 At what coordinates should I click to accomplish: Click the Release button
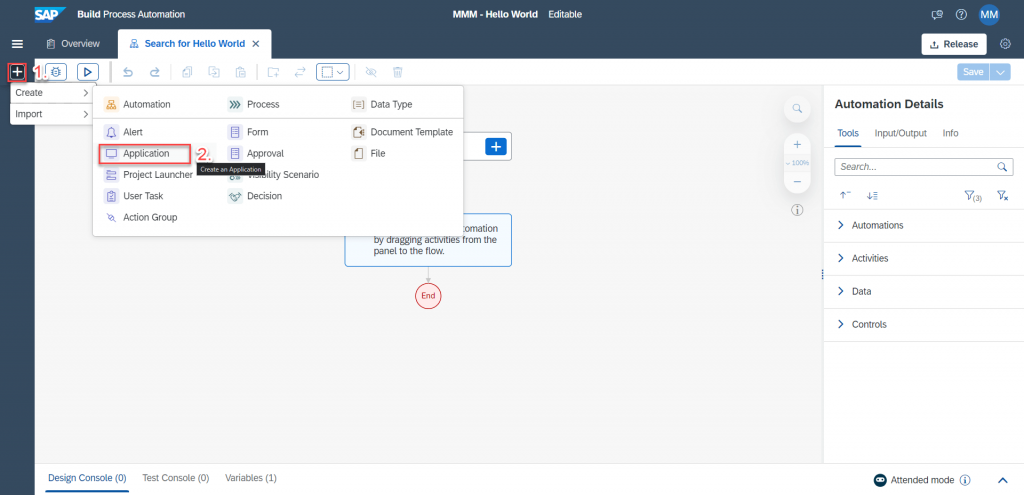pyautogui.click(x=954, y=44)
